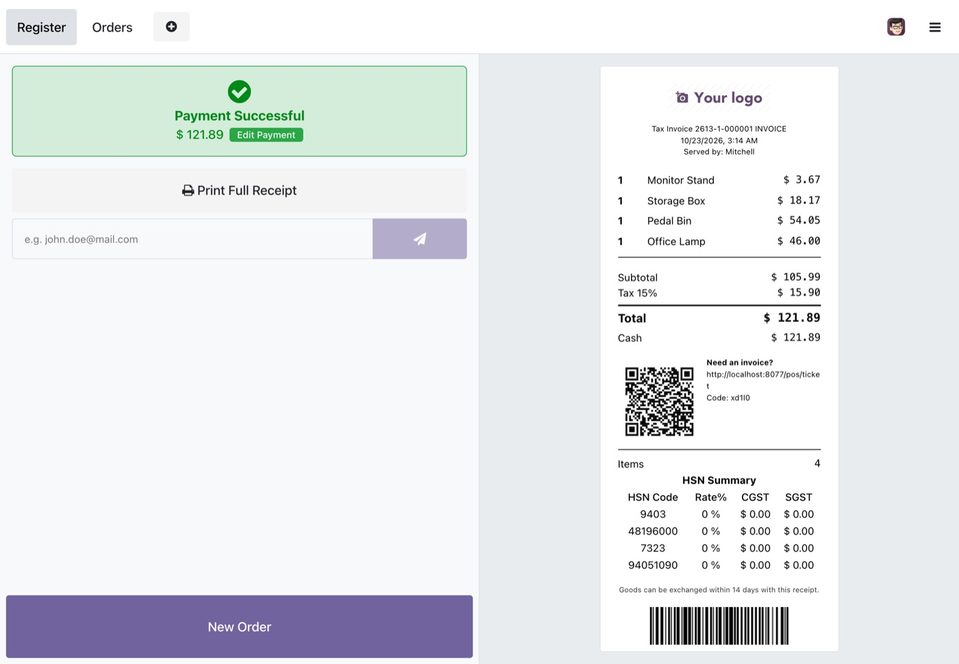
Task: Focus the email address input field
Action: 192,239
